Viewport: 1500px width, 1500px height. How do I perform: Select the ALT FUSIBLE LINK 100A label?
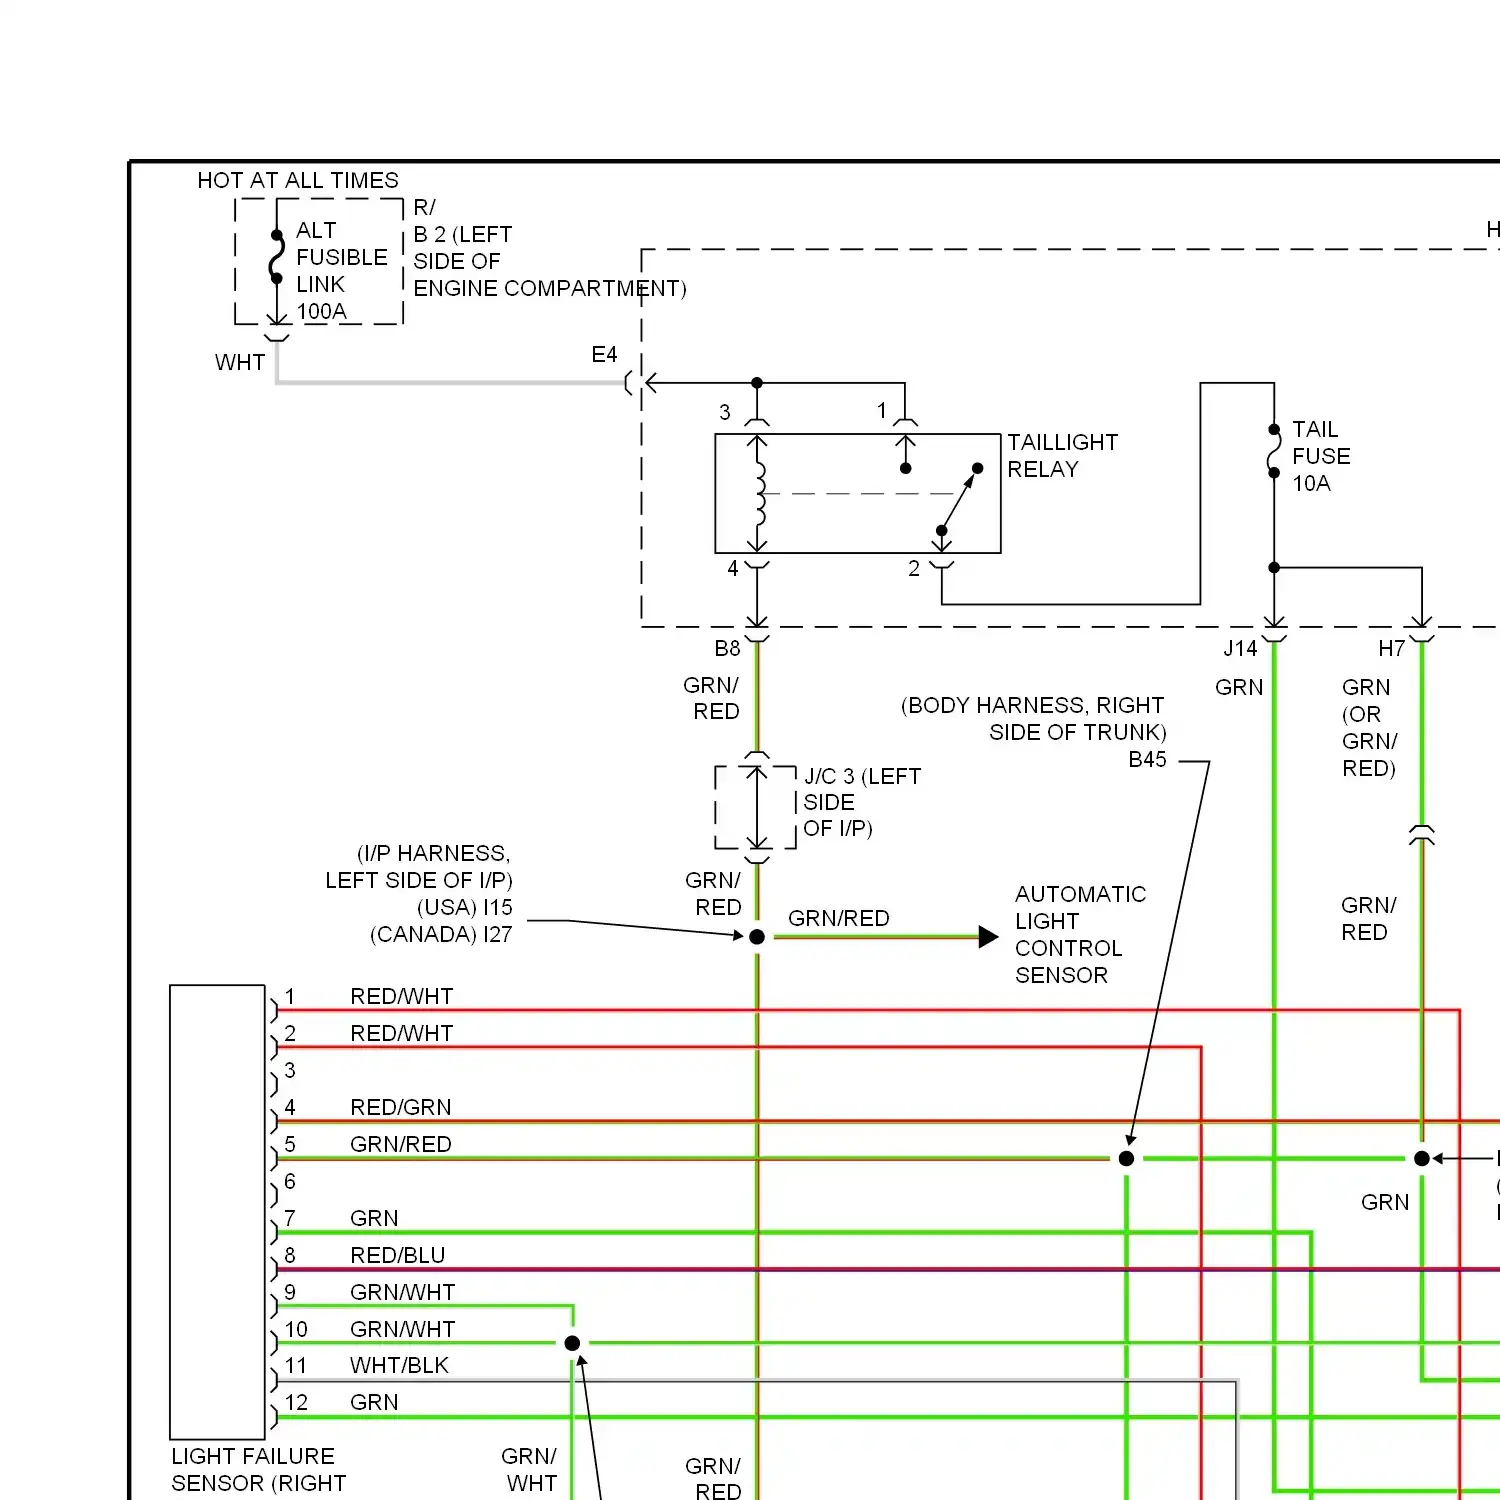click(341, 271)
